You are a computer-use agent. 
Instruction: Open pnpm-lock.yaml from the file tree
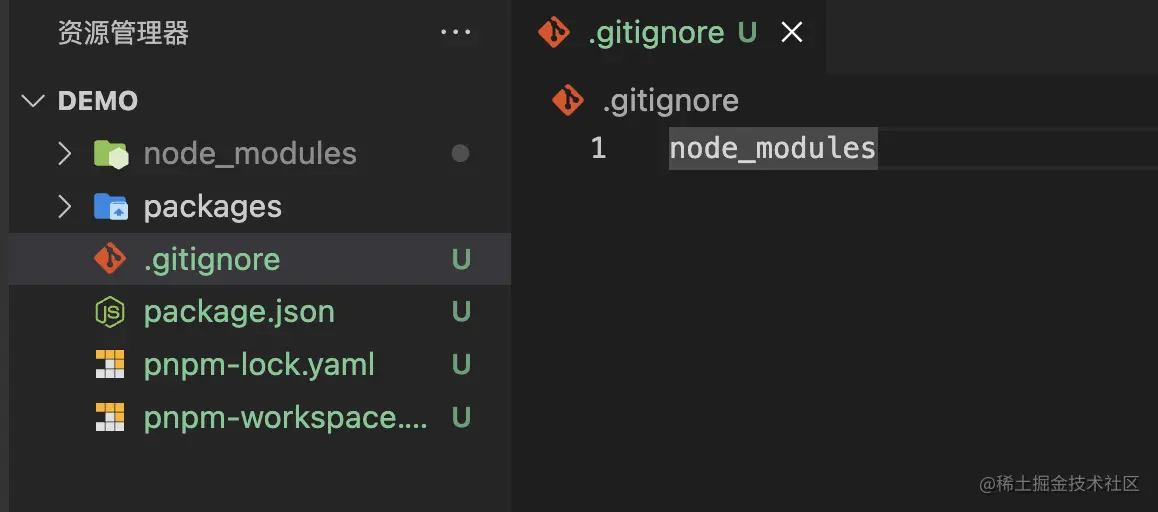(x=259, y=365)
